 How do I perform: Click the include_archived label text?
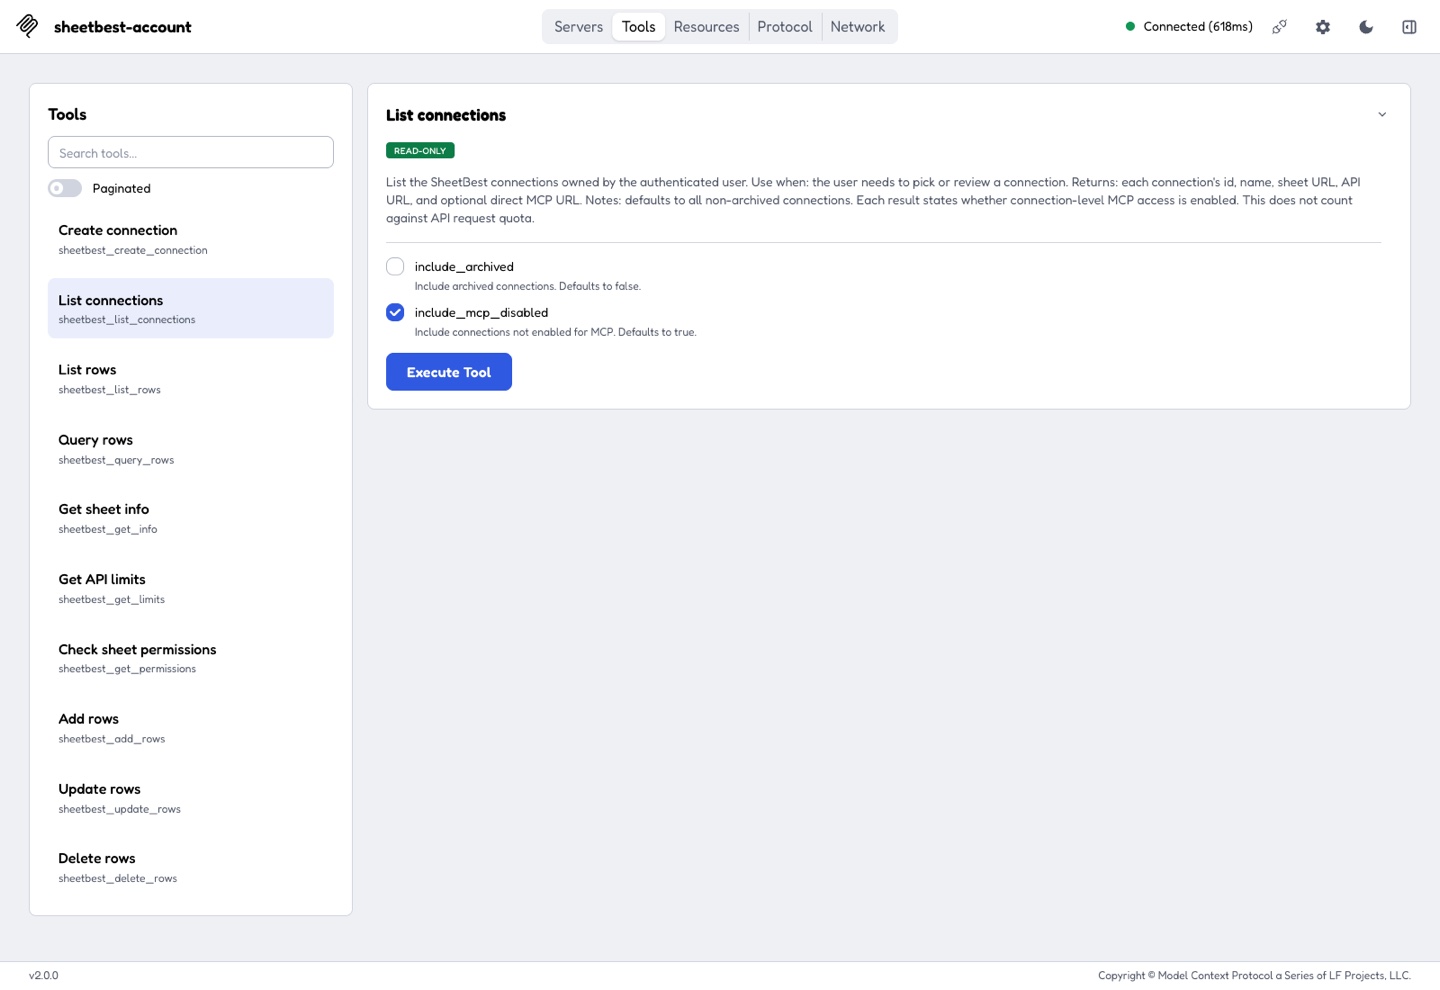tap(464, 267)
